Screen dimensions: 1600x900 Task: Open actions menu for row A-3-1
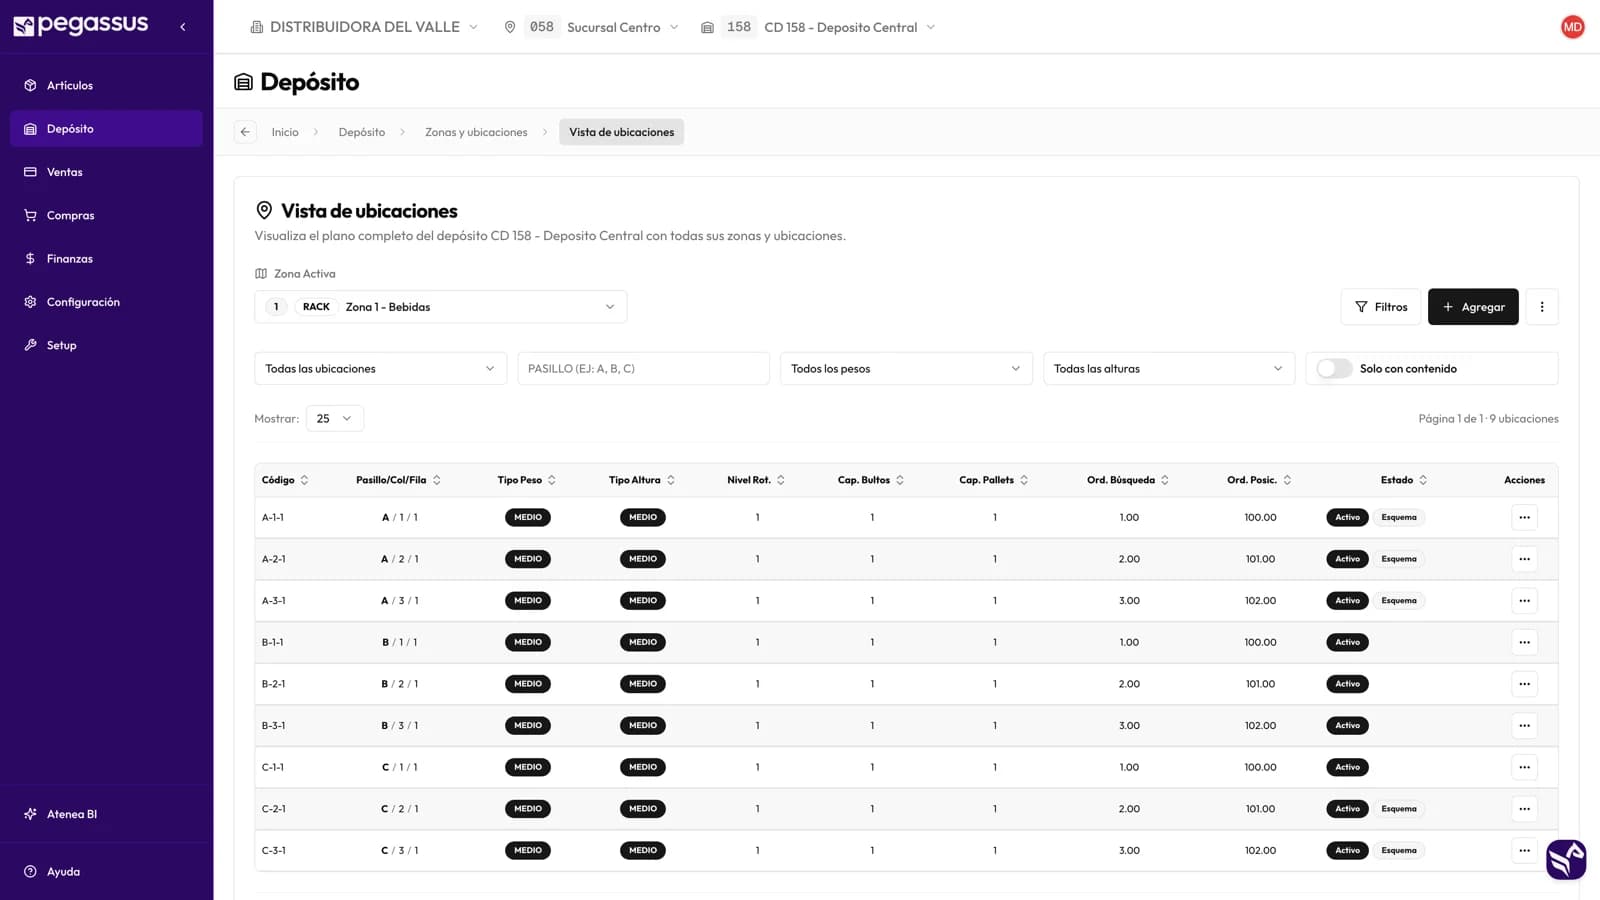point(1524,601)
